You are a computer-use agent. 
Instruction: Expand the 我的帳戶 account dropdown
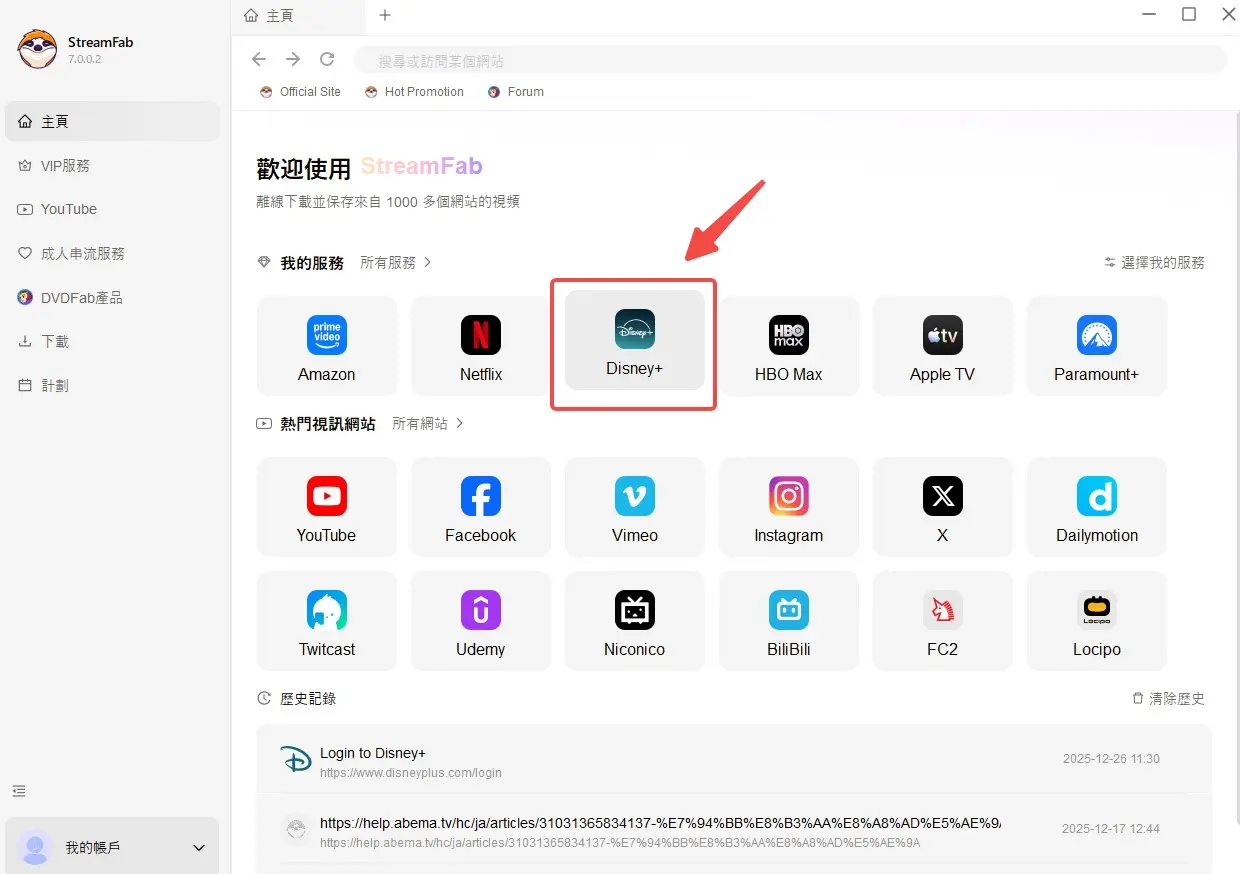coord(112,847)
